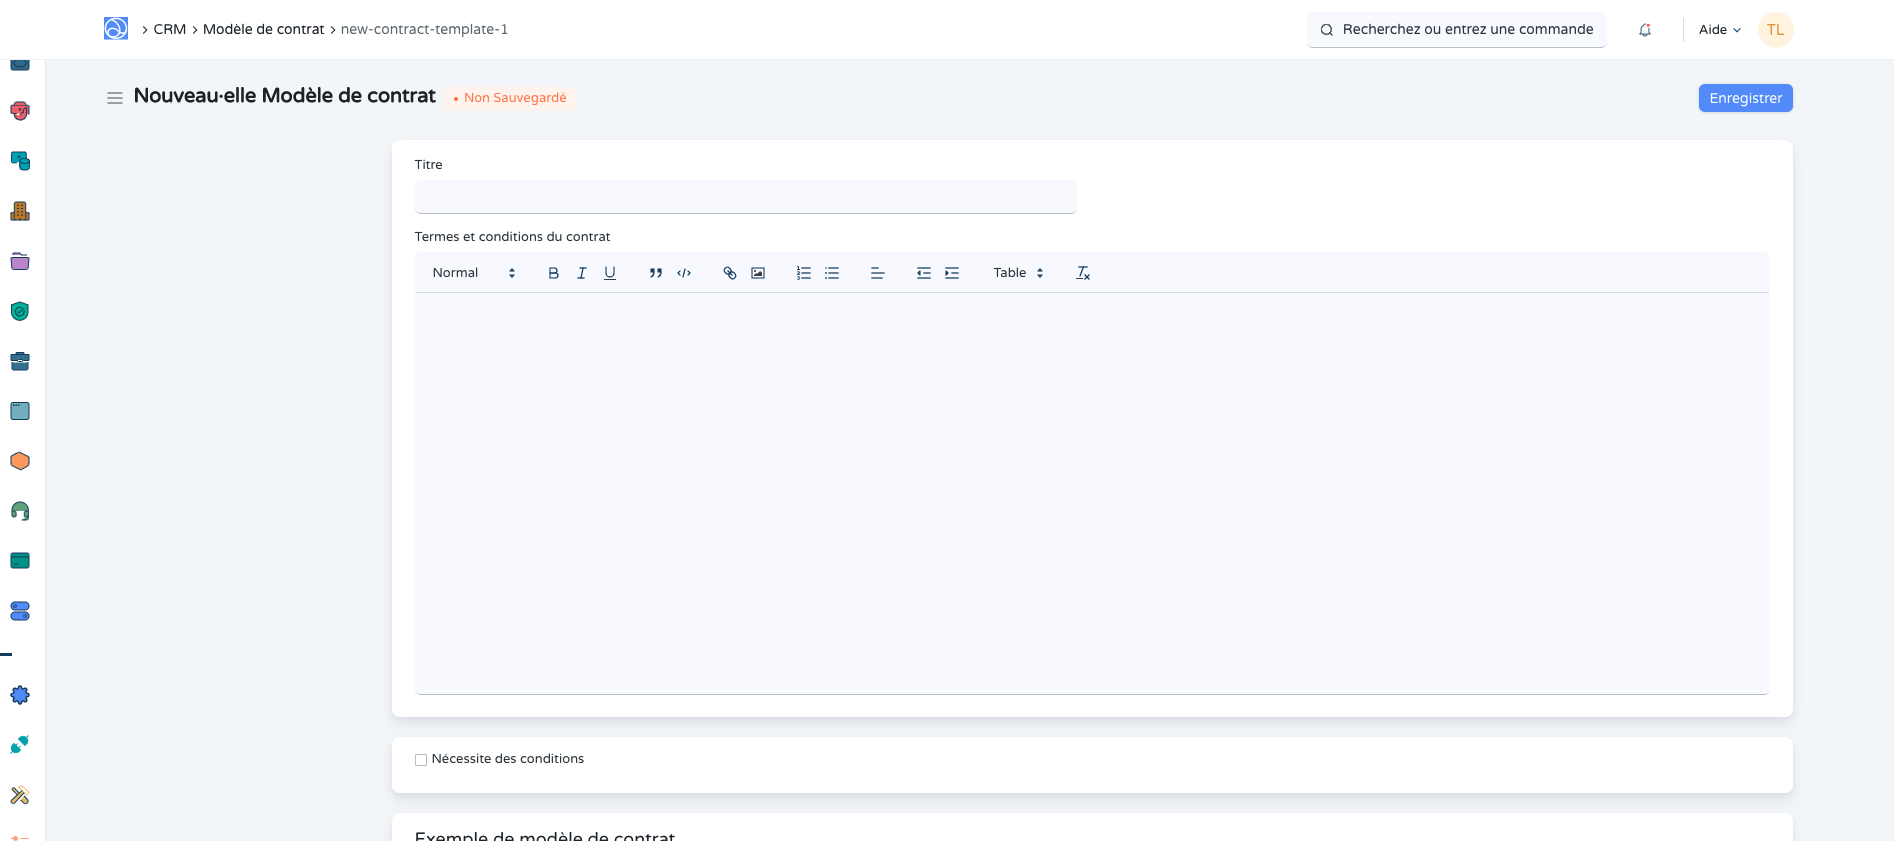Open the Aide help menu

click(1719, 30)
